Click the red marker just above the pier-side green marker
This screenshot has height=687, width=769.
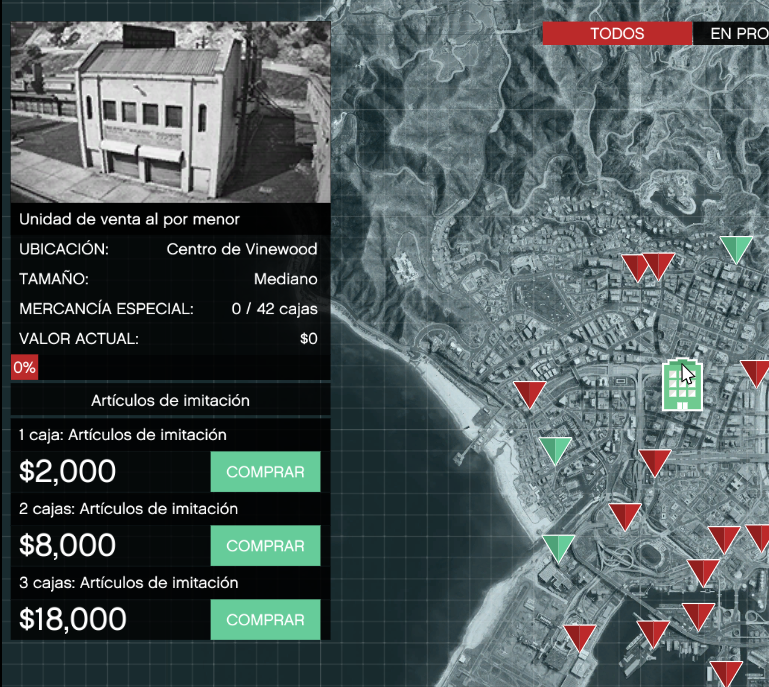point(530,394)
